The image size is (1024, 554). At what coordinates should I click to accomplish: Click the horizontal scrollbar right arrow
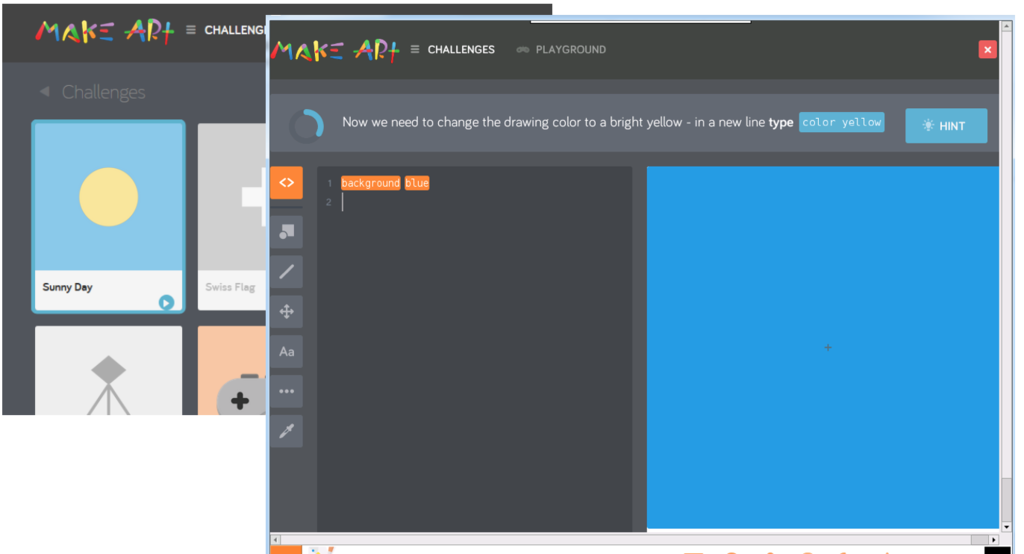(x=993, y=540)
